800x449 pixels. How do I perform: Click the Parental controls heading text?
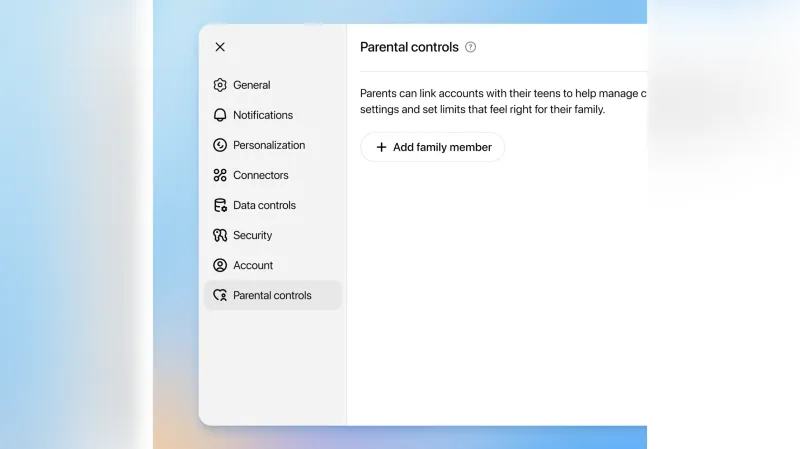coord(409,47)
